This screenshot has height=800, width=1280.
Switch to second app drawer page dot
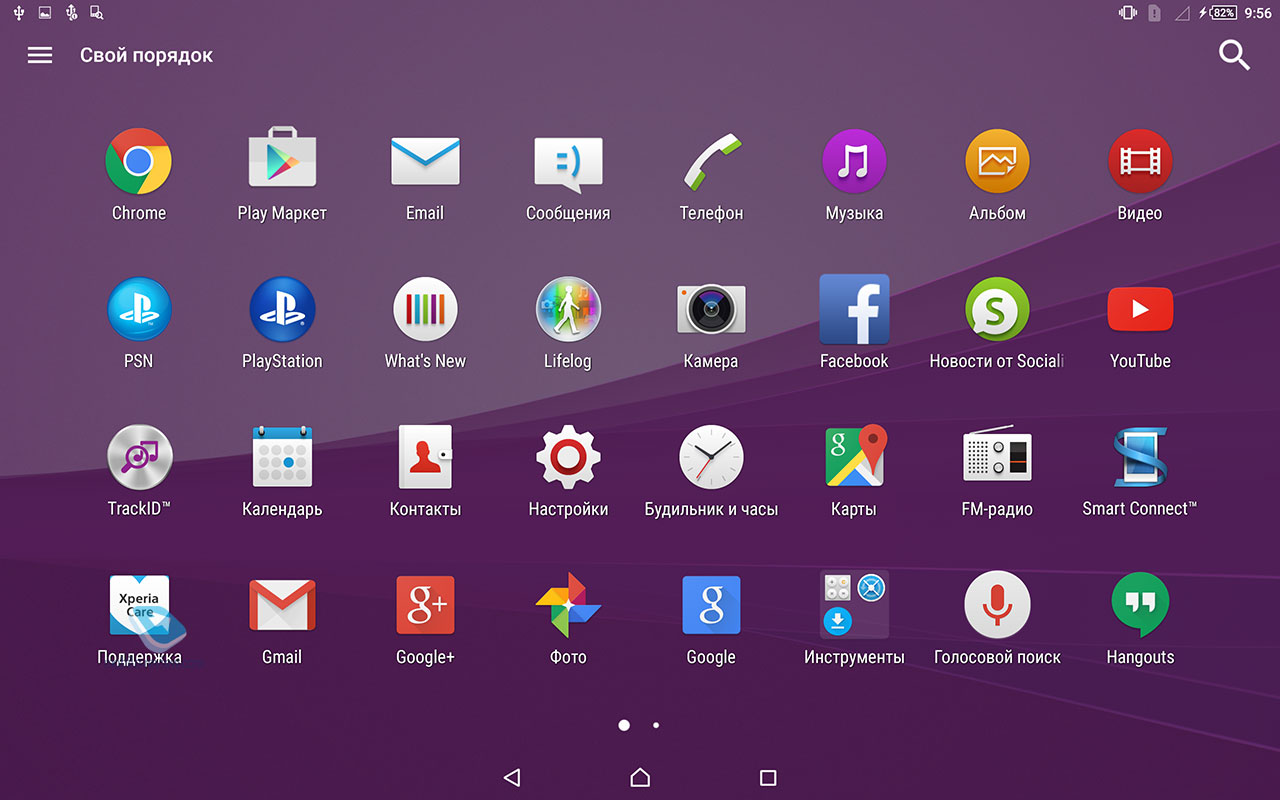656,725
